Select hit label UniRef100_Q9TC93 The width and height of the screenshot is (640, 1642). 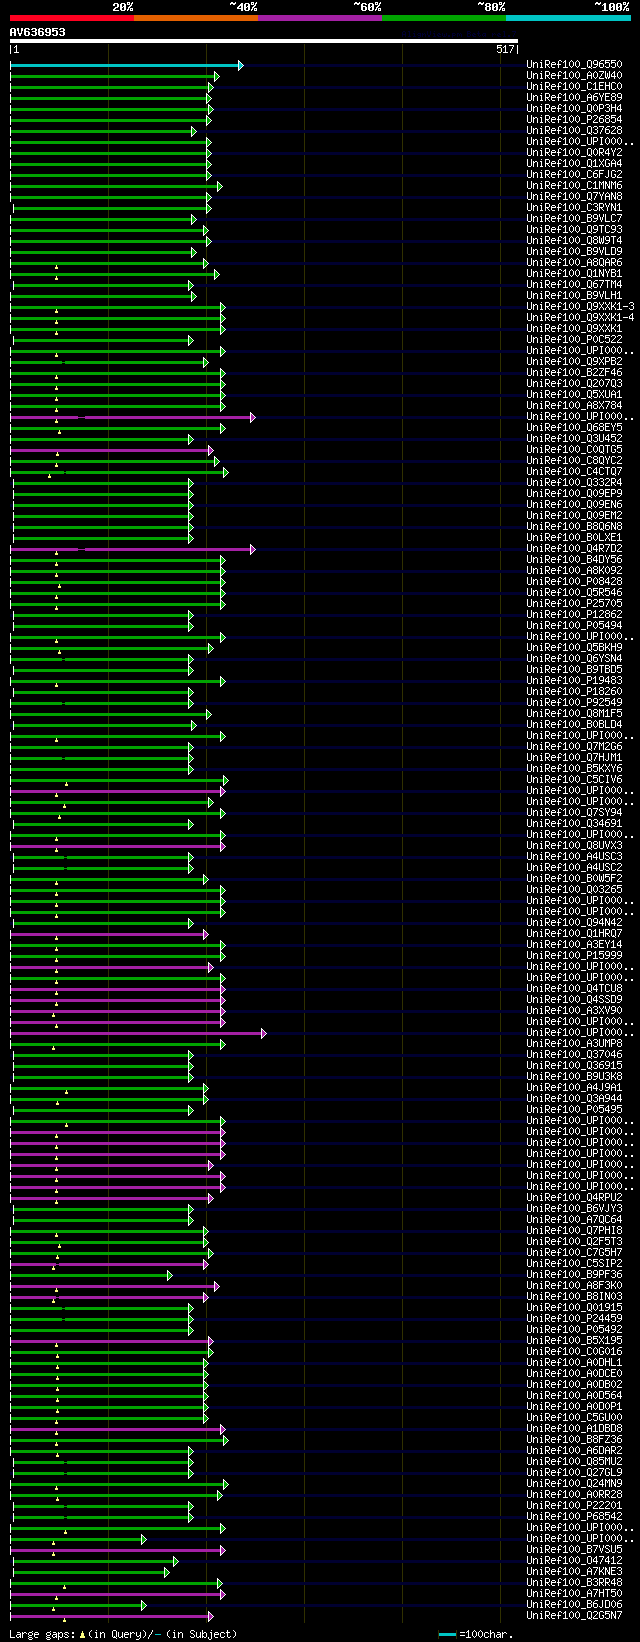point(574,230)
